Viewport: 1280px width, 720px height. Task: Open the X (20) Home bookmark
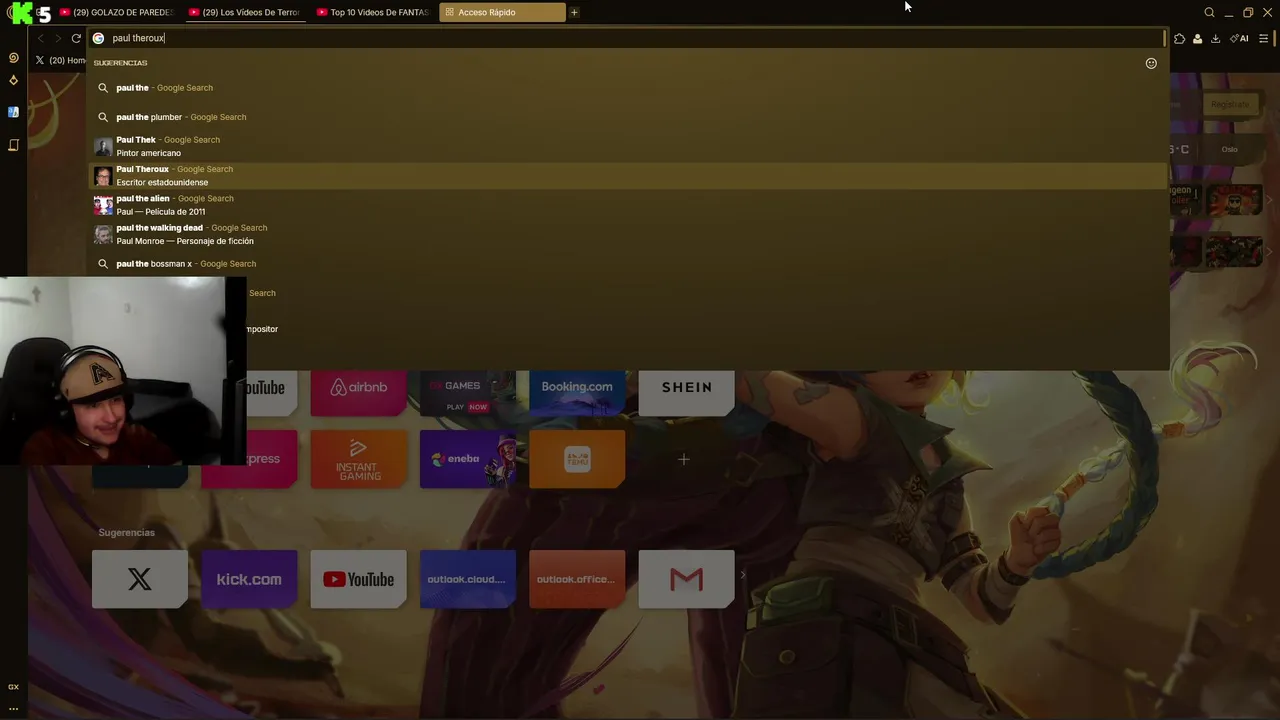60,60
